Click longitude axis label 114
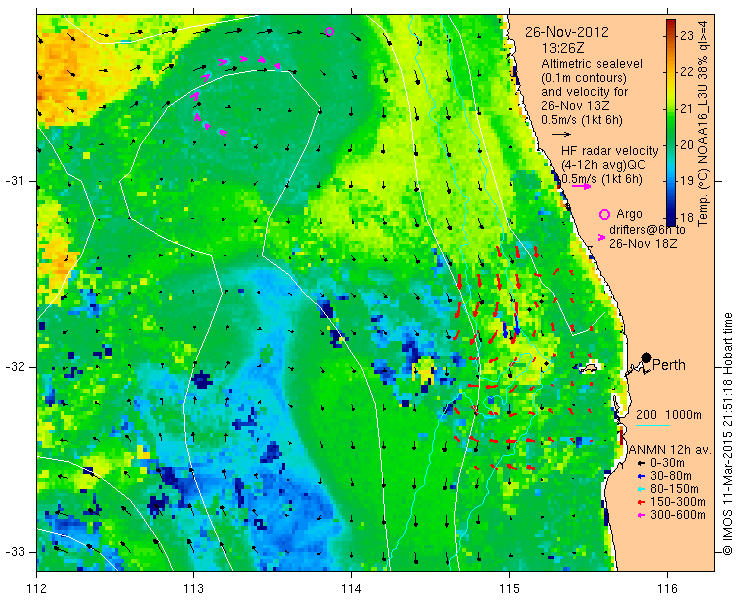The width and height of the screenshot is (740, 600). click(x=351, y=589)
